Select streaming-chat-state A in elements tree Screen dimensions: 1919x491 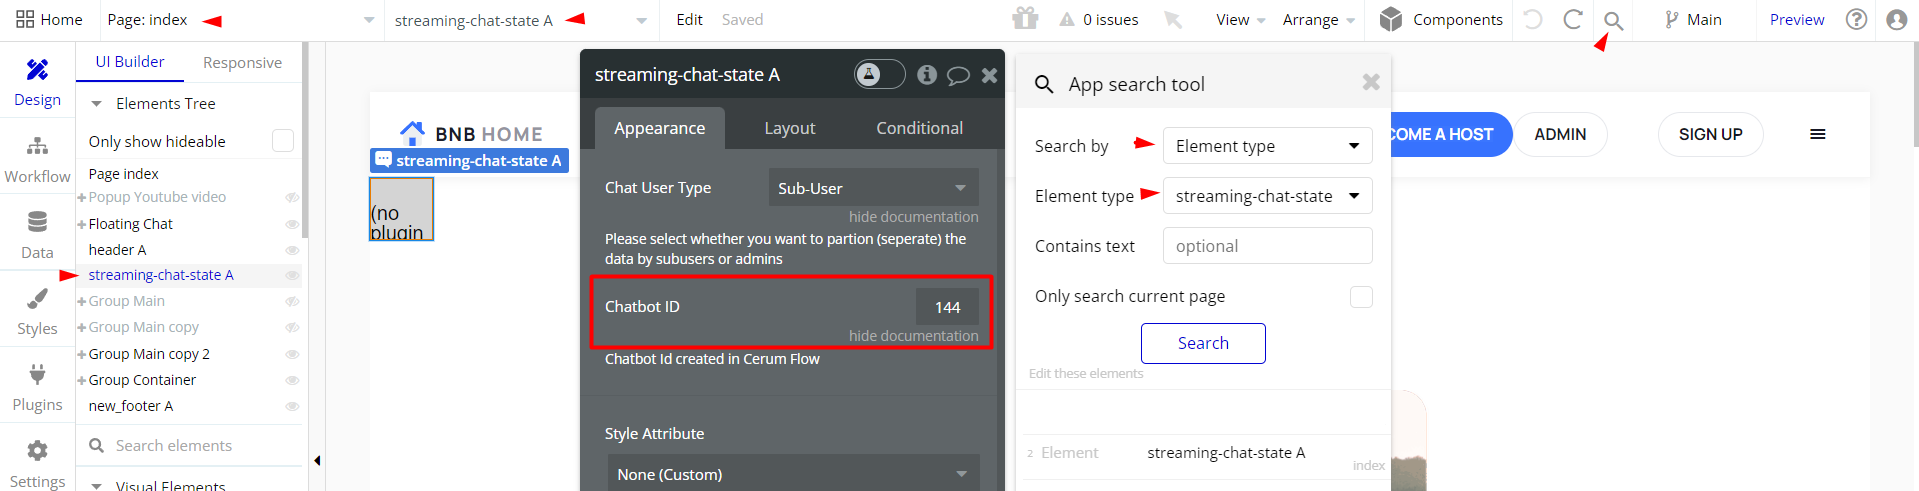pos(161,275)
